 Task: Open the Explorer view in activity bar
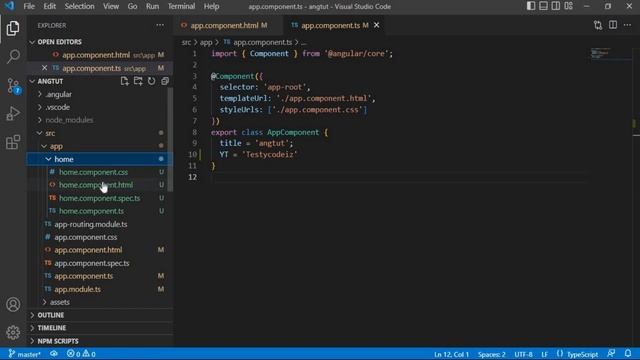(x=13, y=28)
